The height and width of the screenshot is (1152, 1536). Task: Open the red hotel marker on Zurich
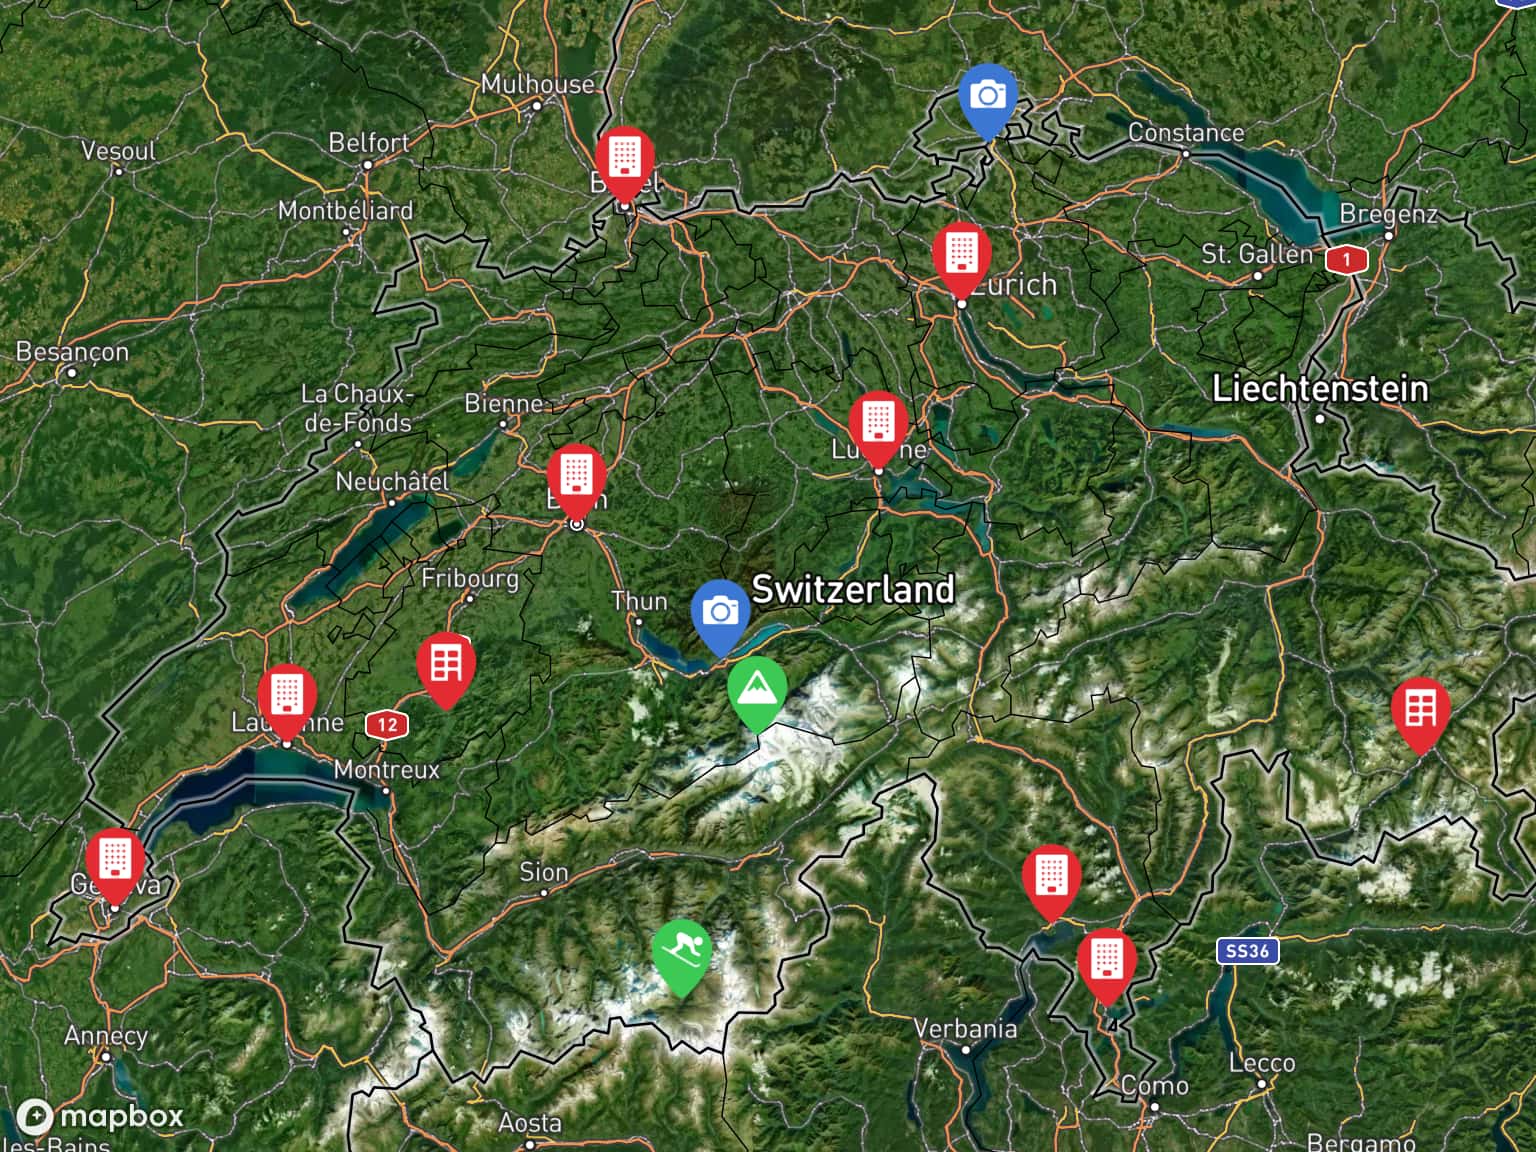(962, 258)
